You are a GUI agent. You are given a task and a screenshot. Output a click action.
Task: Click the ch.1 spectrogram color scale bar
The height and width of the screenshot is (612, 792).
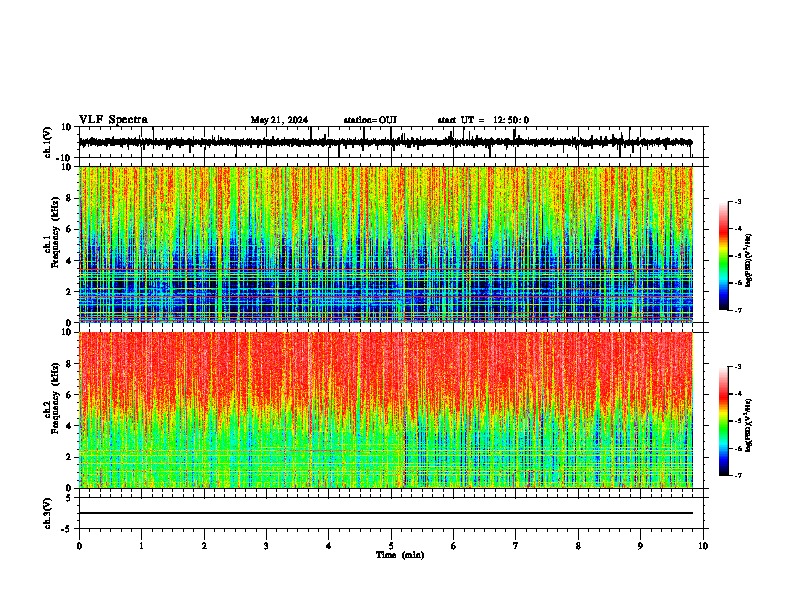[x=723, y=256]
